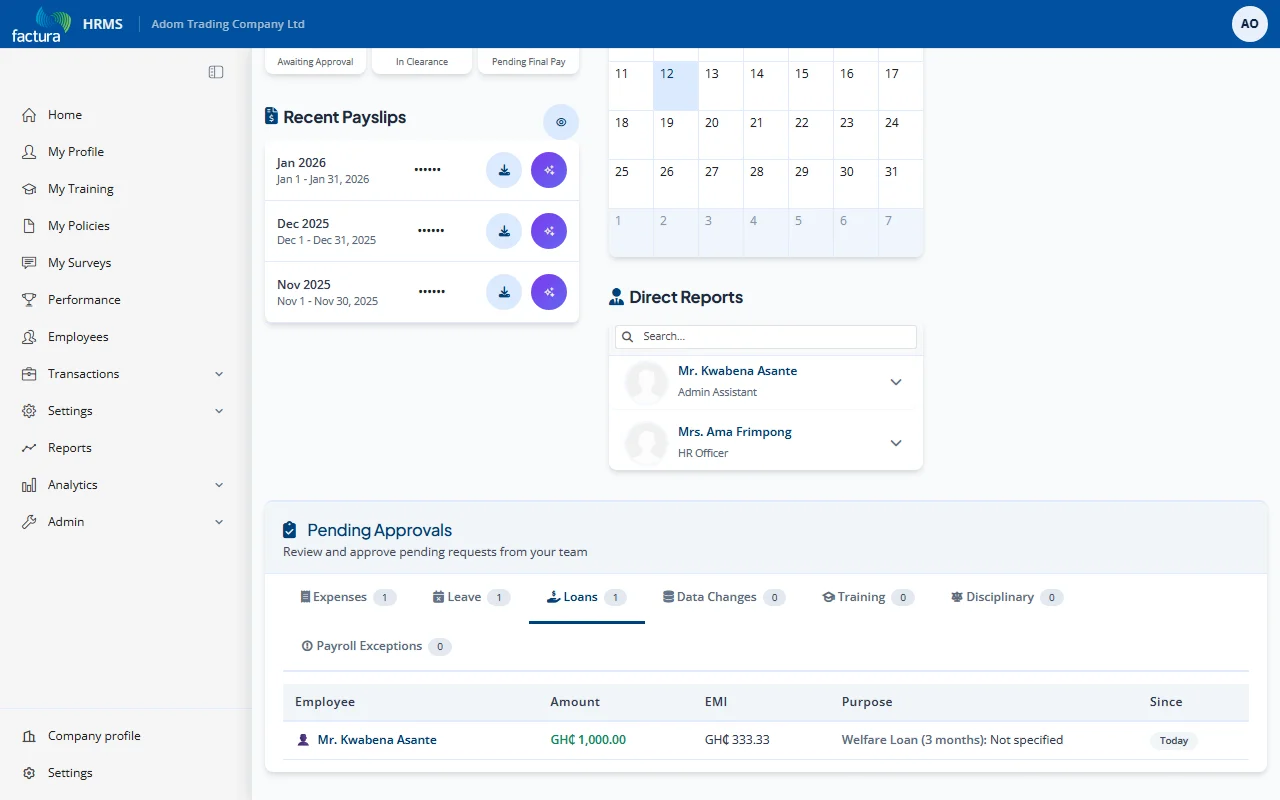
Task: Go to My Policies
Action: coord(79,226)
